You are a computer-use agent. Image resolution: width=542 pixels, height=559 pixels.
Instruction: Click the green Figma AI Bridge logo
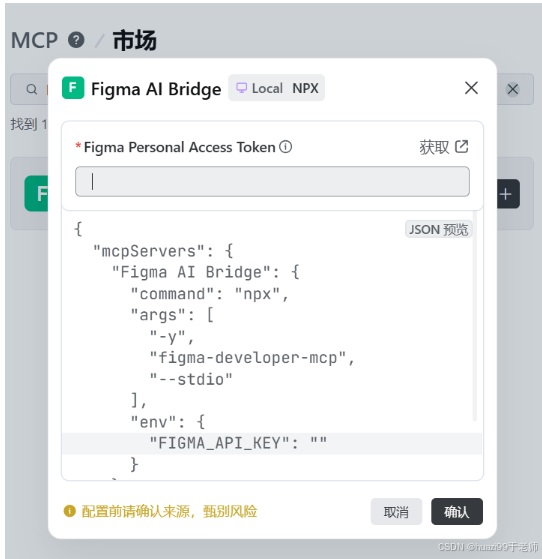(x=73, y=88)
